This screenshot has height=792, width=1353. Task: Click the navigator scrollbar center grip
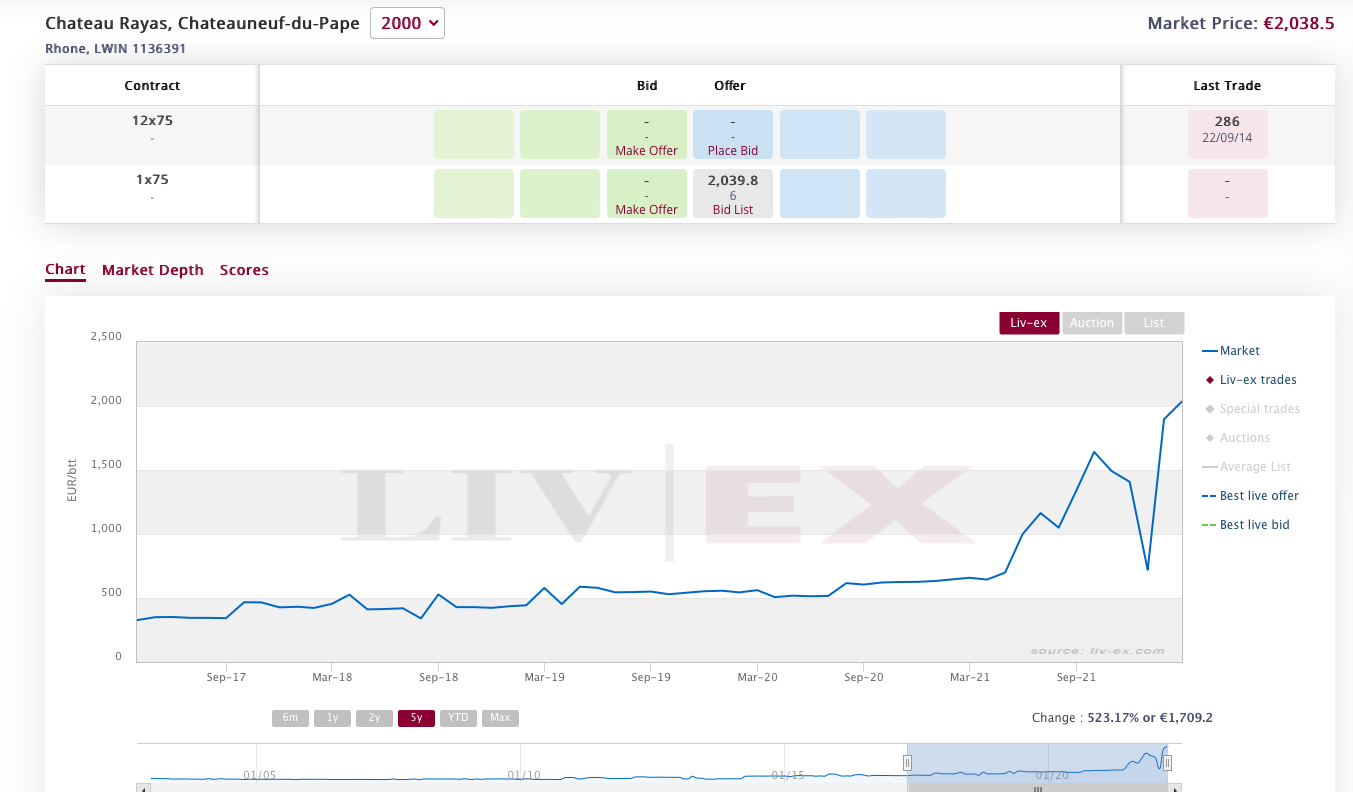click(1037, 788)
